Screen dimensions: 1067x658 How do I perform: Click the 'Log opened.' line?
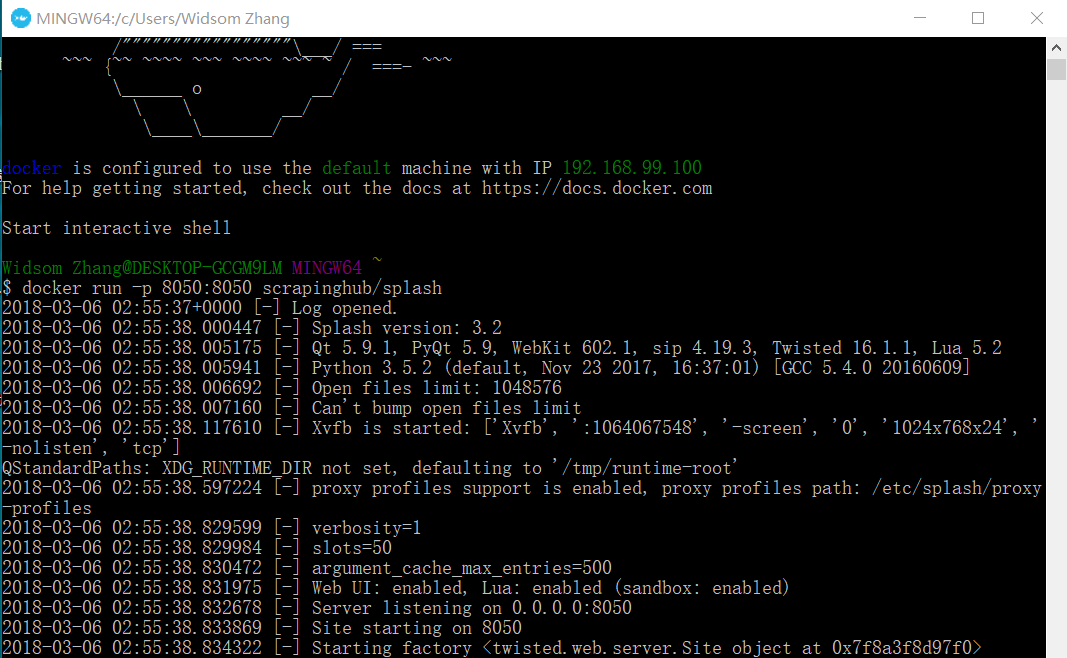click(344, 308)
